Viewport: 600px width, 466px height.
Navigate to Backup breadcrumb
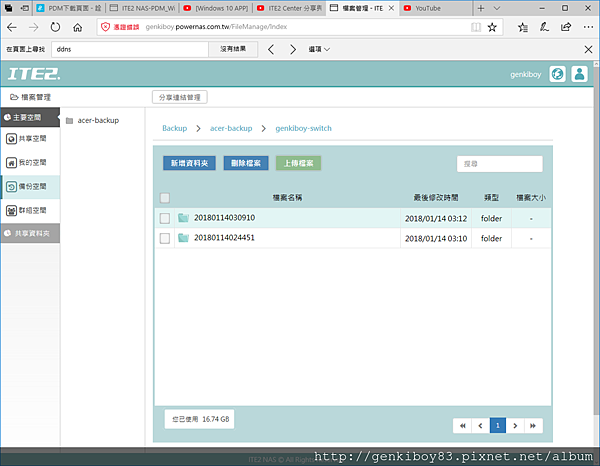174,128
